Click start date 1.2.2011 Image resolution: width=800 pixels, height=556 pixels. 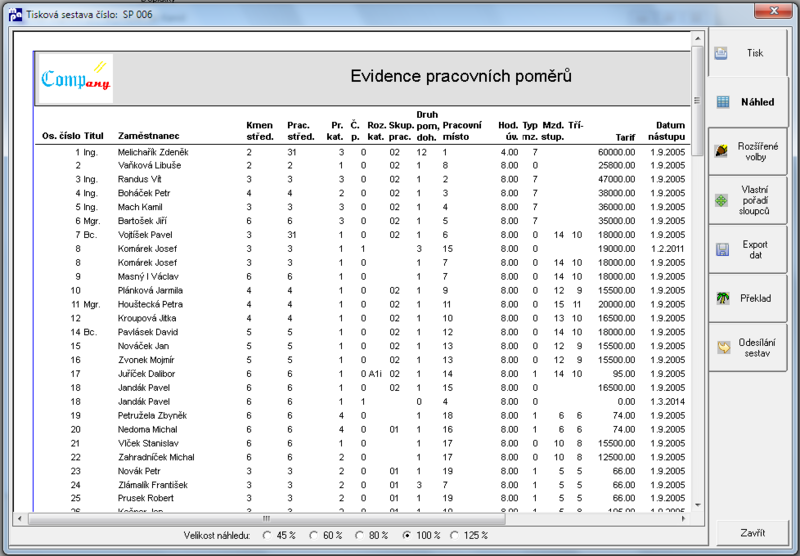[x=667, y=248]
